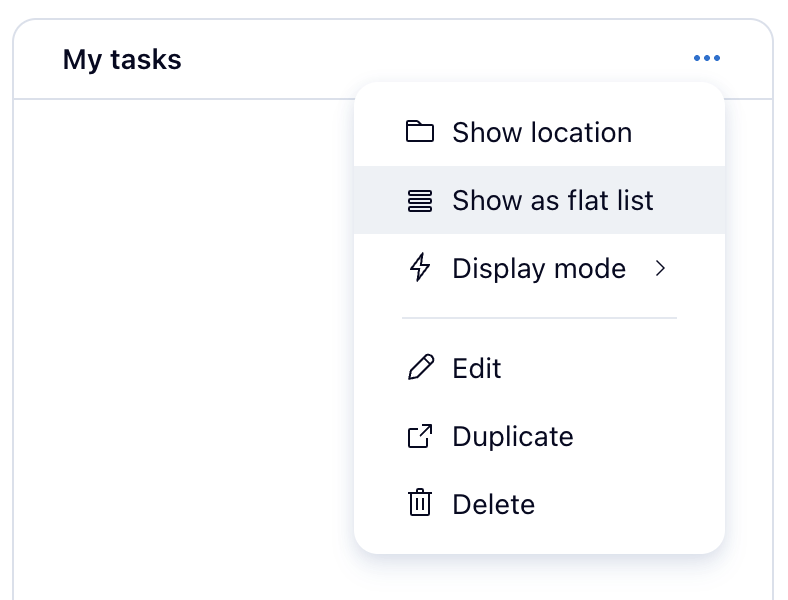The height and width of the screenshot is (600, 788).
Task: Click the Duplicate arrow-in-square icon
Action: pos(420,436)
